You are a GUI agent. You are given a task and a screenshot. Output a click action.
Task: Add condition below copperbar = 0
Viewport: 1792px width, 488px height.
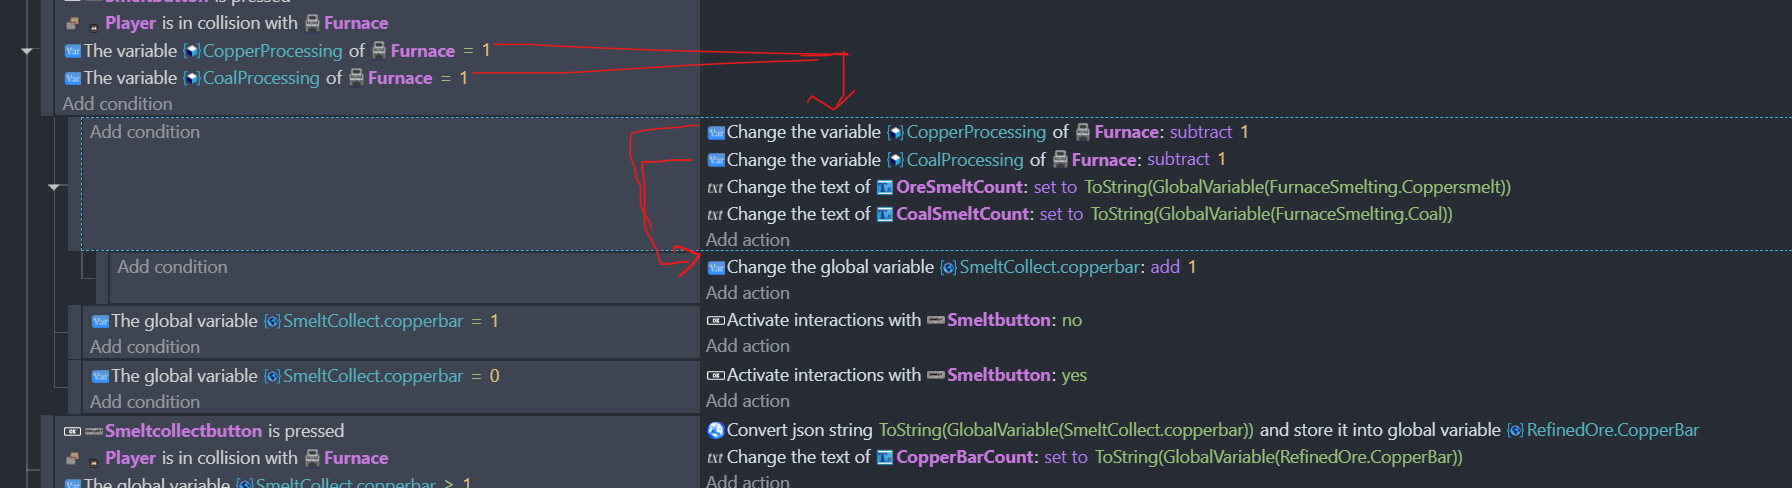pyautogui.click(x=145, y=402)
